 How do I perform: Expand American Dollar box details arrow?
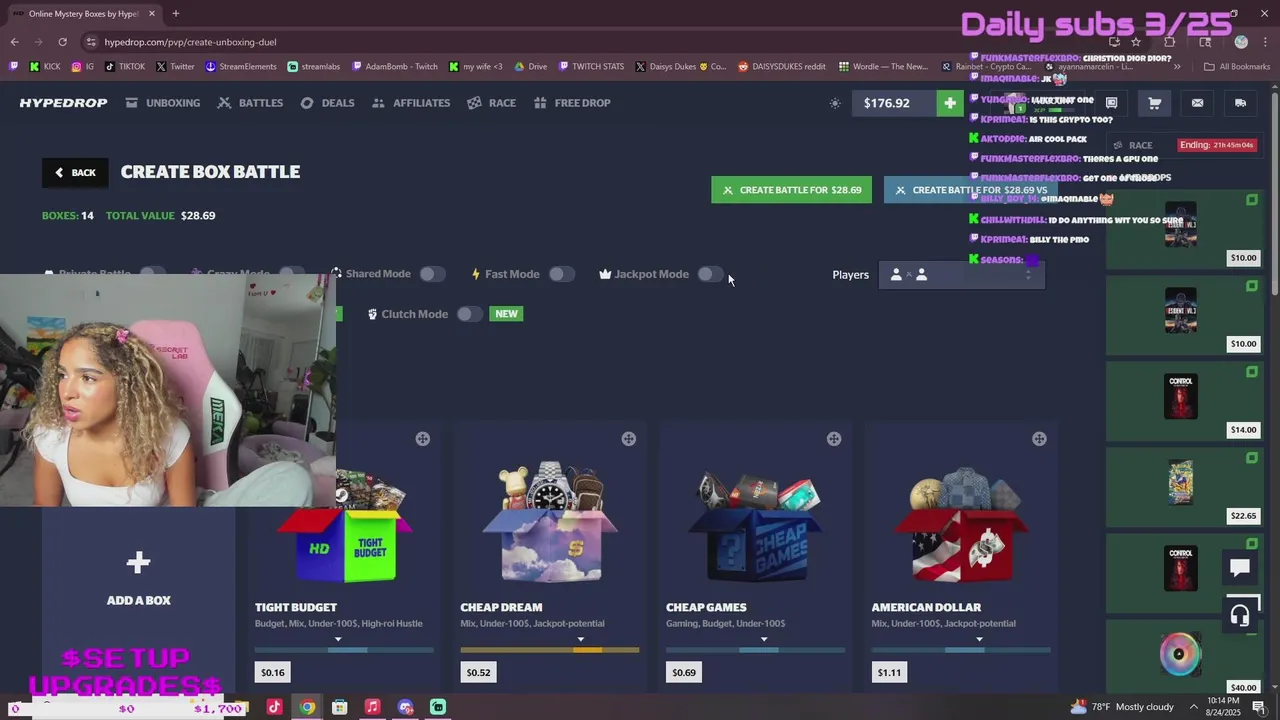click(979, 639)
